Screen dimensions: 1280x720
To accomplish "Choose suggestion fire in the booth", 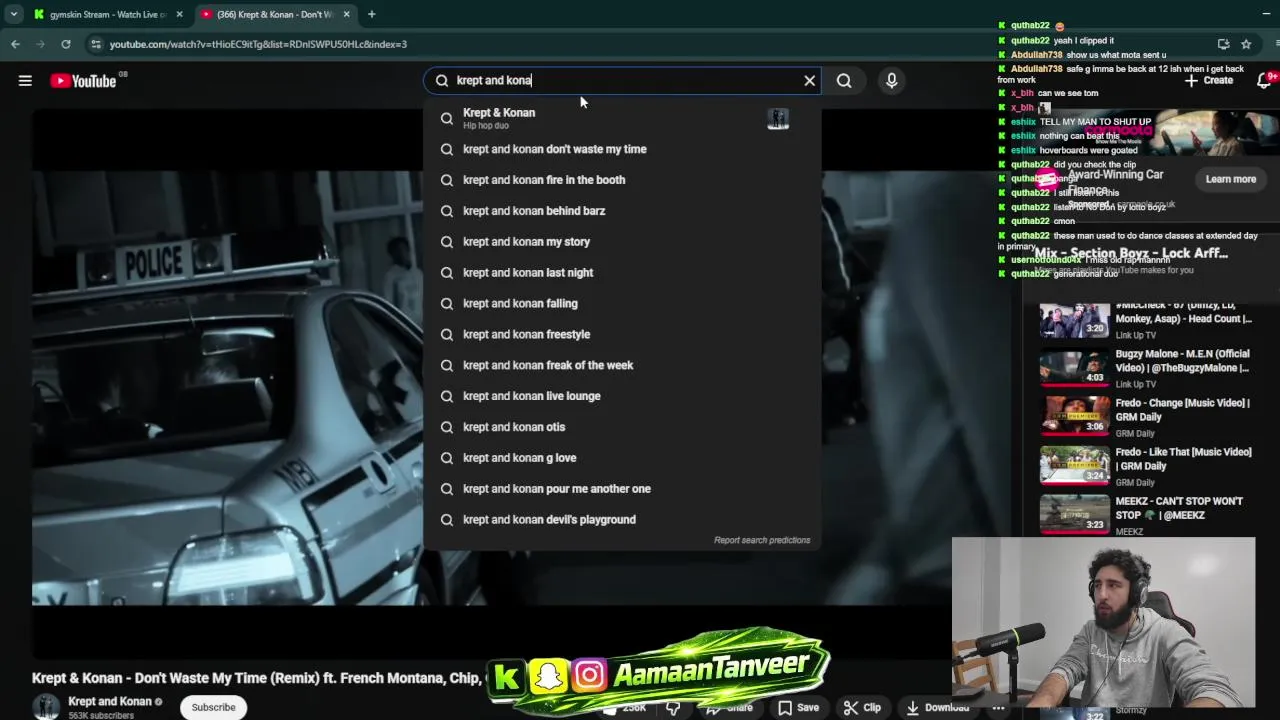I will coord(621,180).
